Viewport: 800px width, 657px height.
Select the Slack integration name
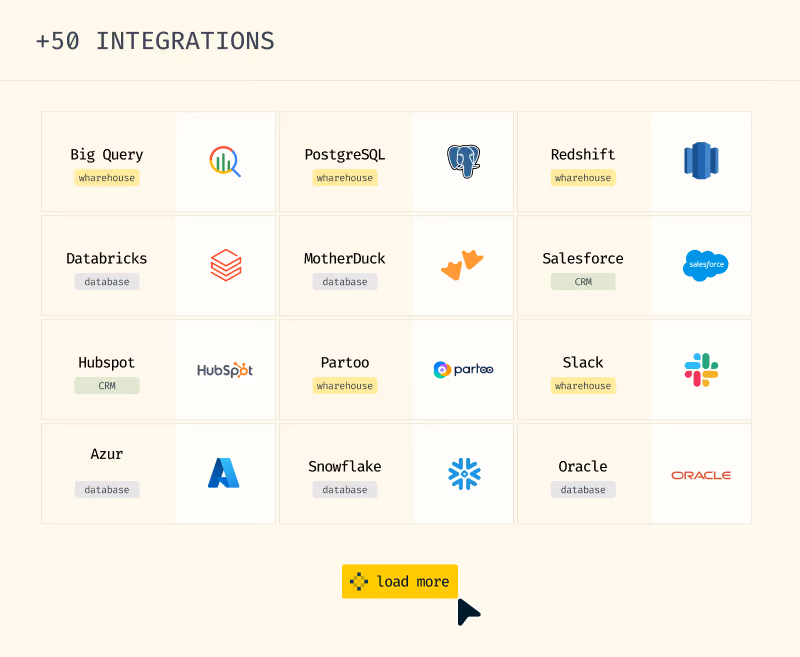tap(583, 363)
